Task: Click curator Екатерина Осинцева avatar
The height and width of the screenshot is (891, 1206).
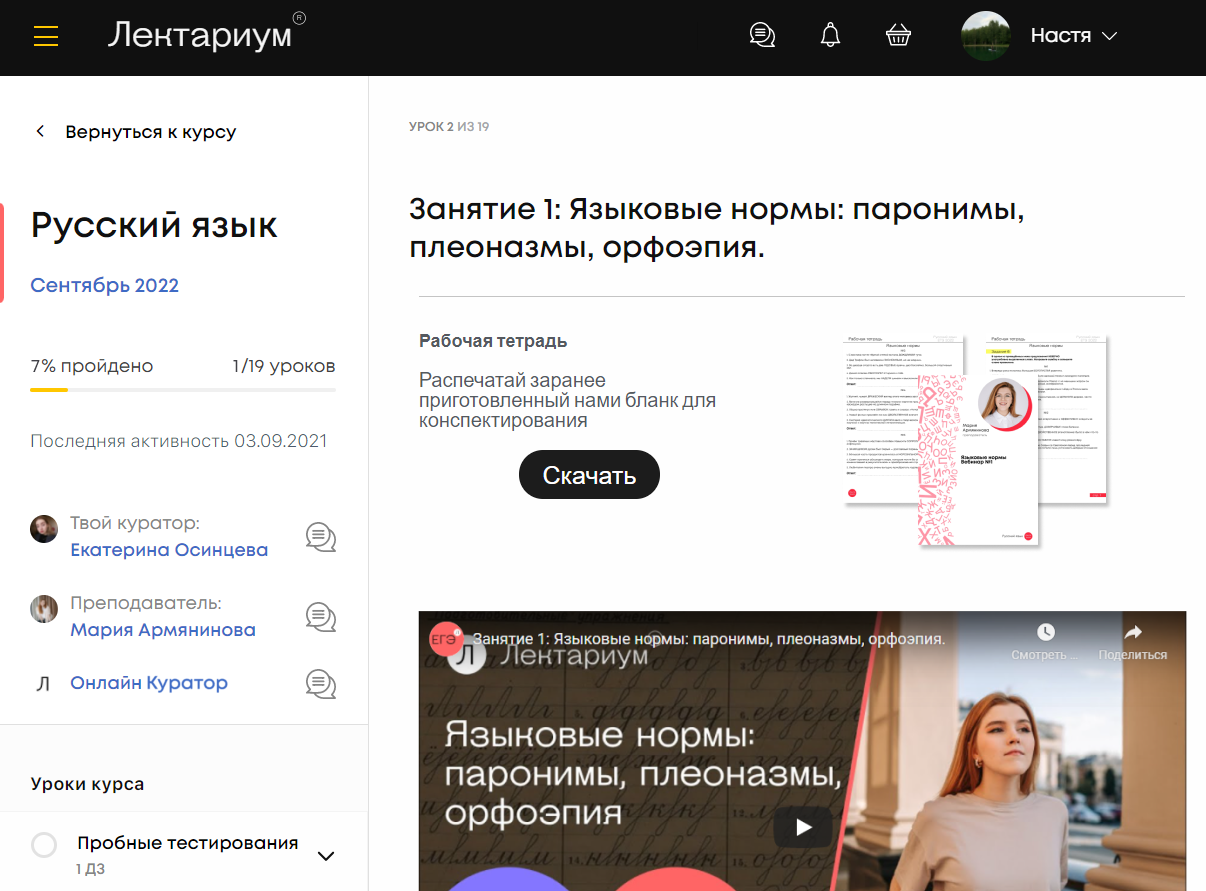Action: (x=44, y=529)
